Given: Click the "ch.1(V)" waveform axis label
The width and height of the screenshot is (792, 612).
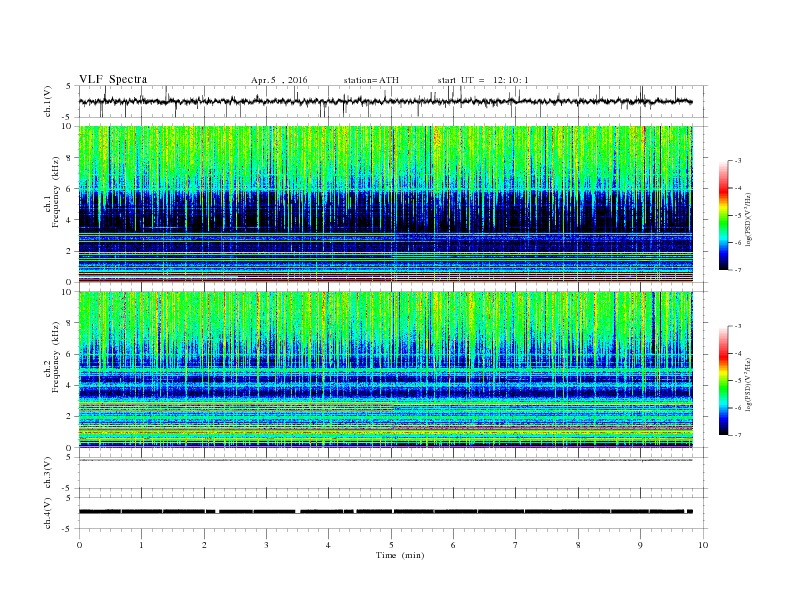Looking at the screenshot, I should click(48, 101).
